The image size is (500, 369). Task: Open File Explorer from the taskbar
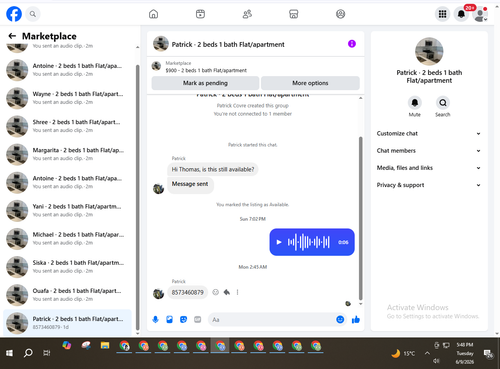(x=105, y=346)
